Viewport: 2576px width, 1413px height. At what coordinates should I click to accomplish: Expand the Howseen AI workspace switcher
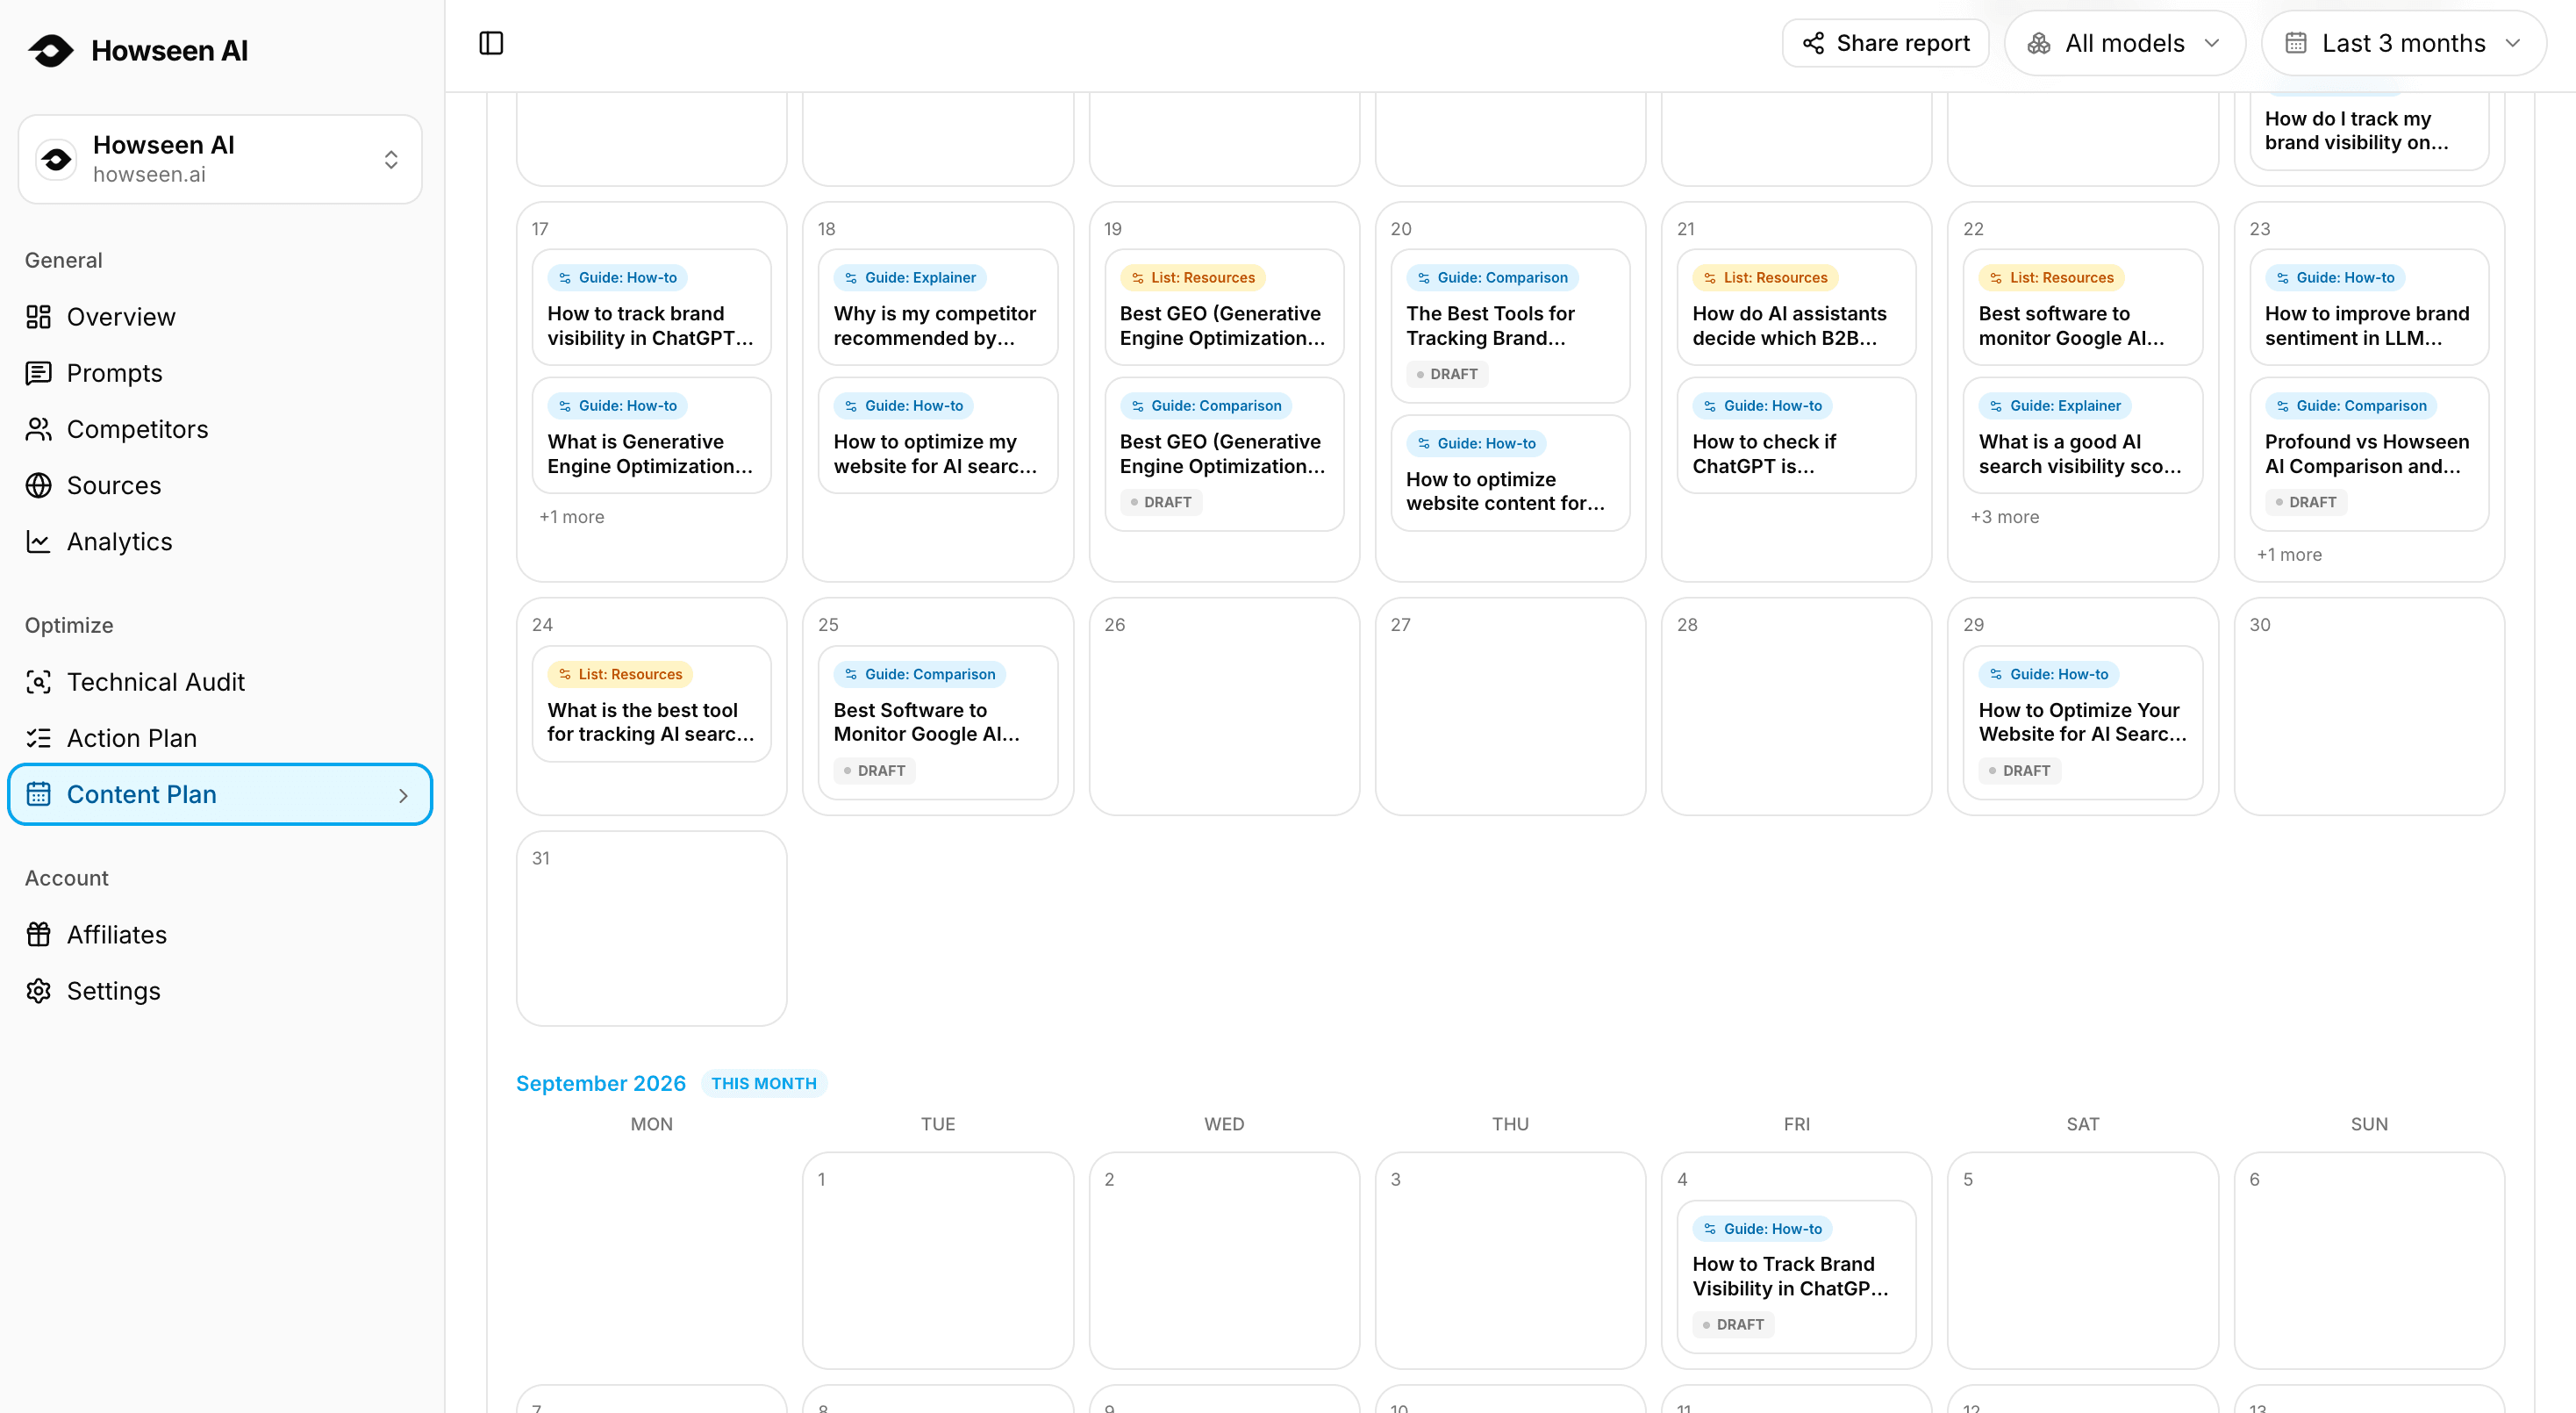coord(220,159)
